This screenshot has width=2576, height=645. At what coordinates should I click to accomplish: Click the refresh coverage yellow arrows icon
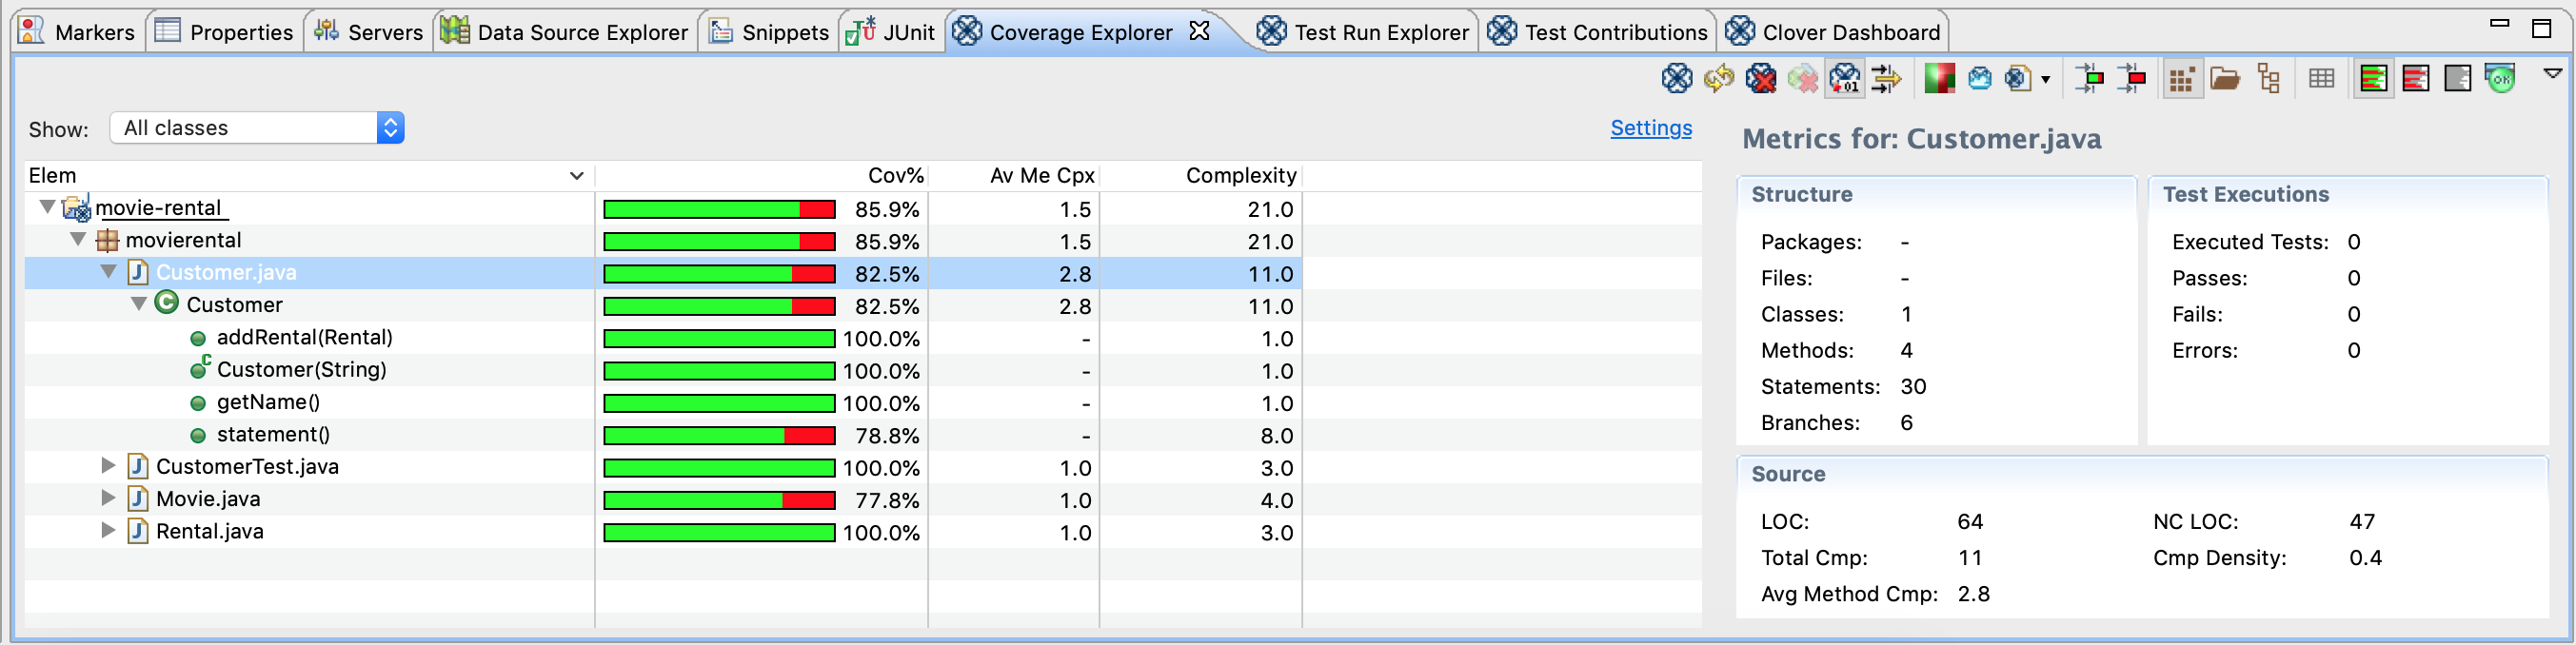pyautogui.click(x=1719, y=78)
